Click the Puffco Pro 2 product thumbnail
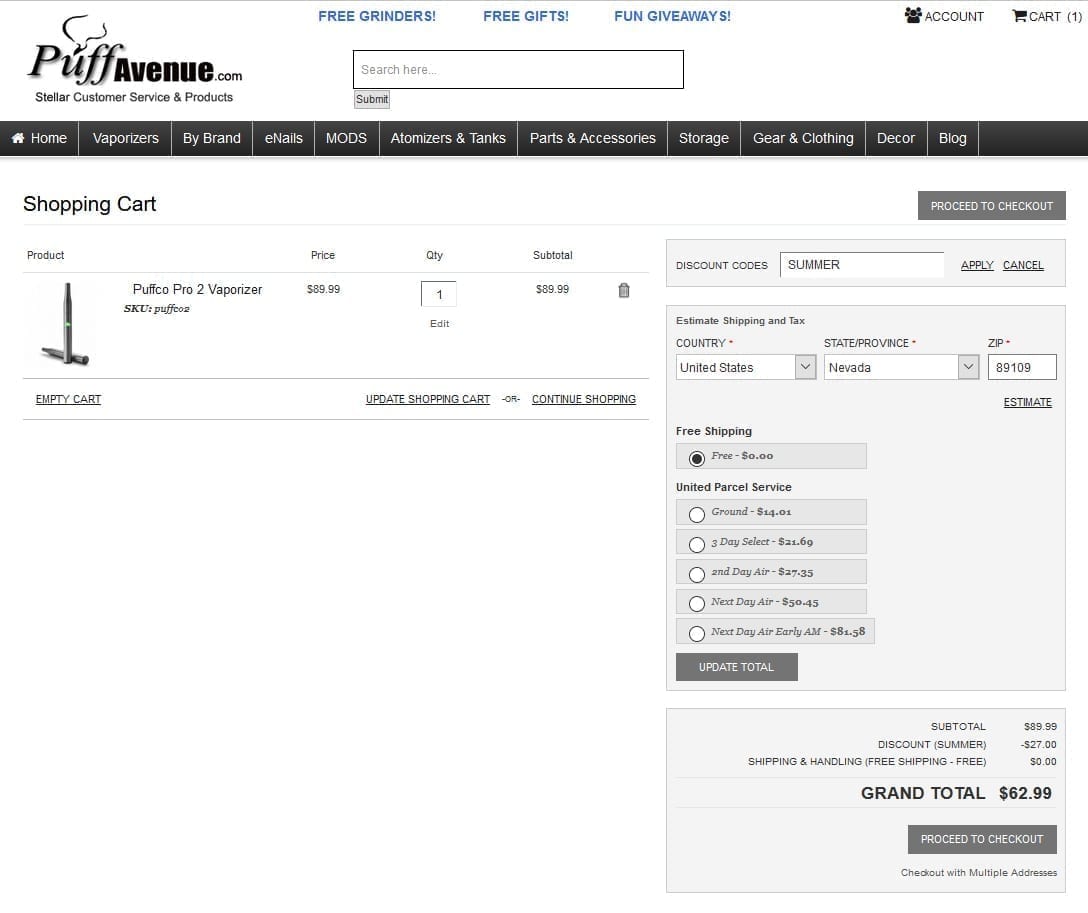The height and width of the screenshot is (913, 1088). click(66, 323)
